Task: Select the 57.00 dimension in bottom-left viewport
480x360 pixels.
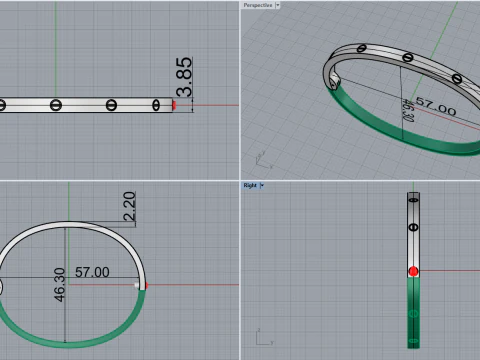Action: [92, 272]
